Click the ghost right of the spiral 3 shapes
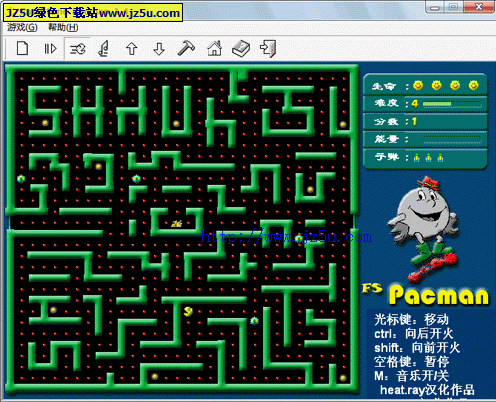The image size is (496, 402). coord(136,179)
